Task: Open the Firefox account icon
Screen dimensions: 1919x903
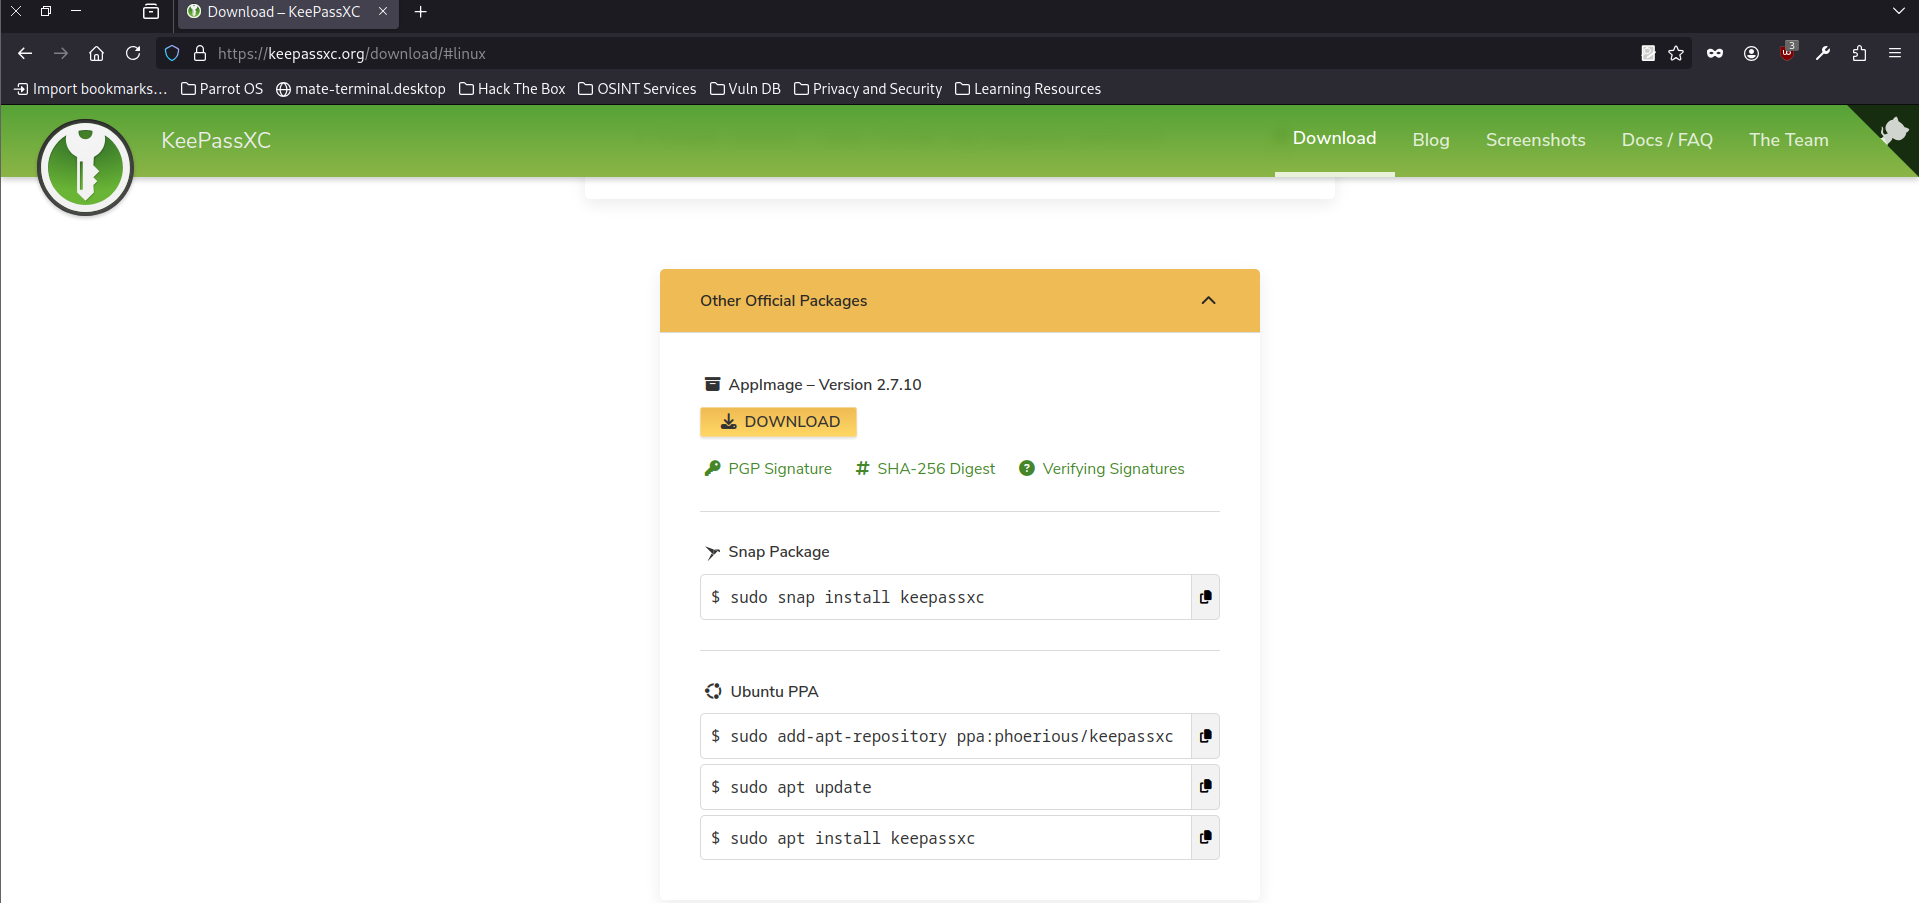Action: [x=1751, y=53]
